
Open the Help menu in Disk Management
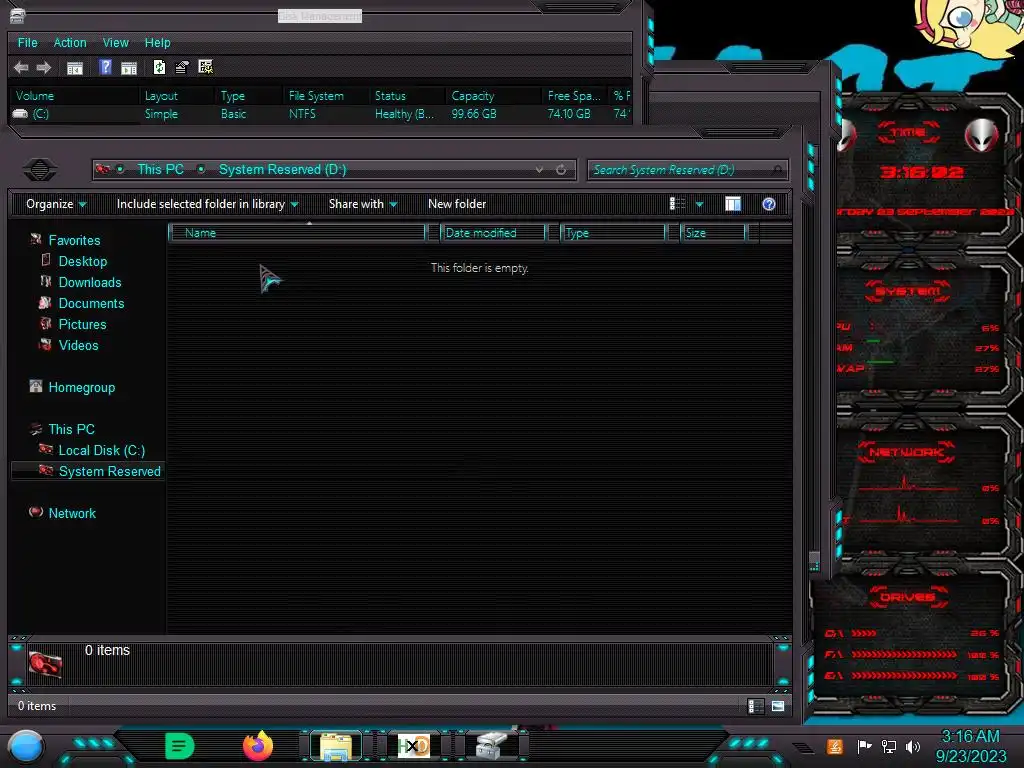(x=157, y=42)
